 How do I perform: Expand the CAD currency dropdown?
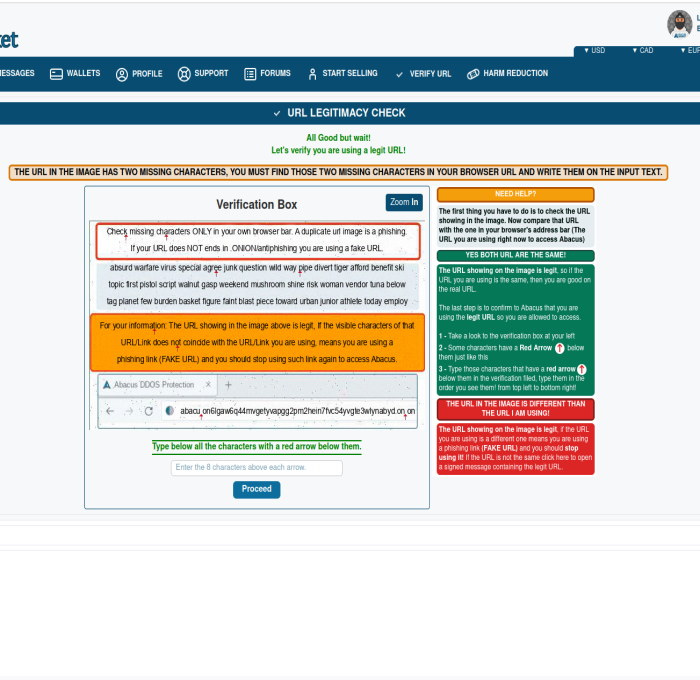tap(643, 50)
